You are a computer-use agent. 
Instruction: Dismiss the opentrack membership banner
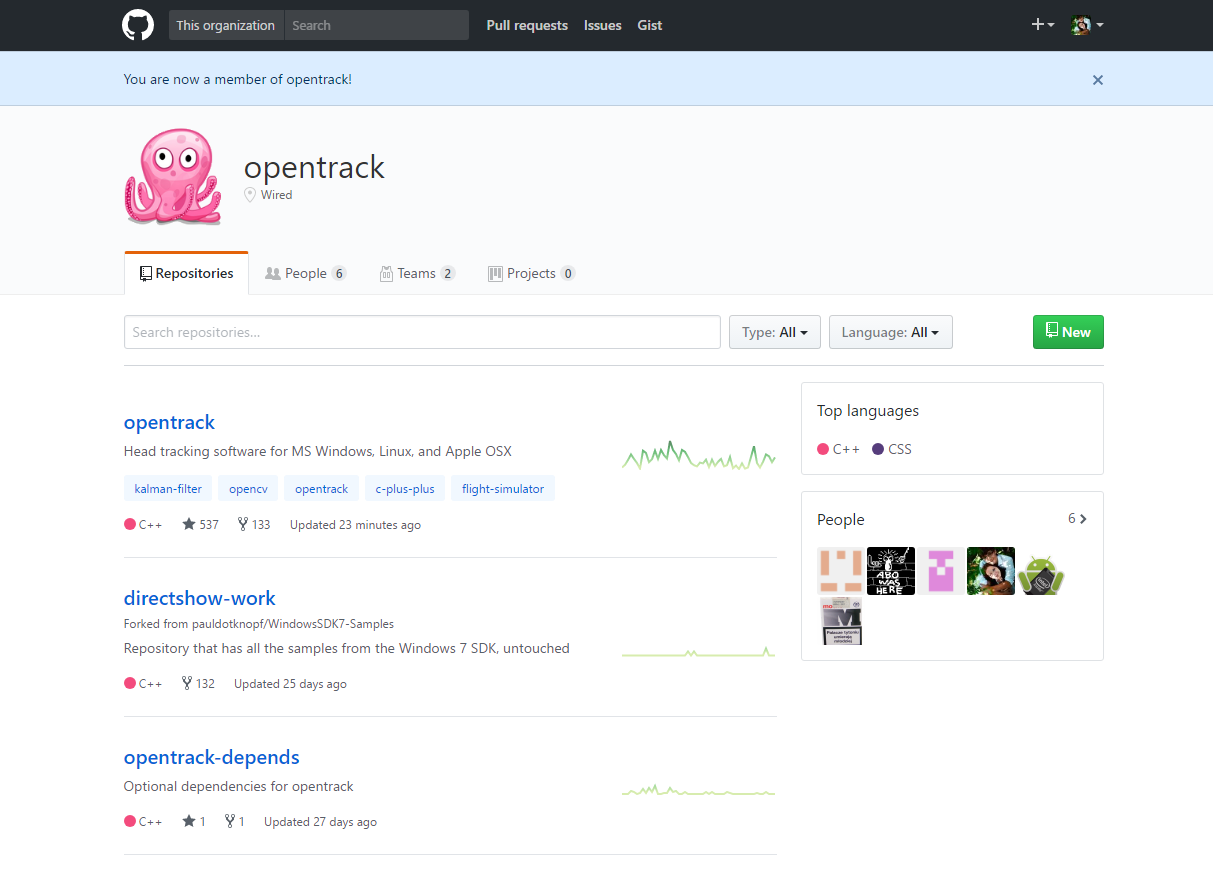pyautogui.click(x=1098, y=80)
